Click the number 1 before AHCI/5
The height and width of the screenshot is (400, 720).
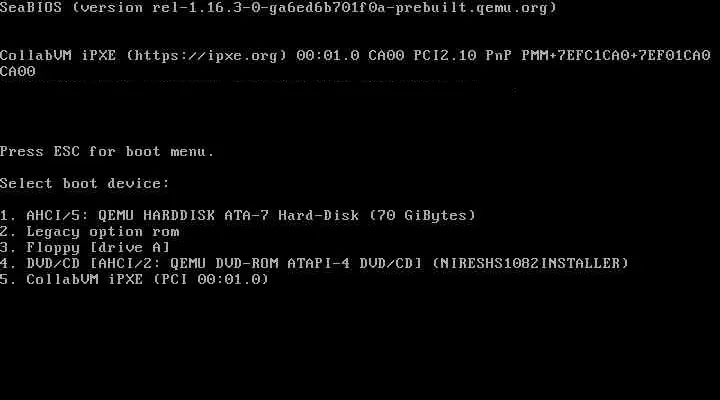[x=5, y=215]
